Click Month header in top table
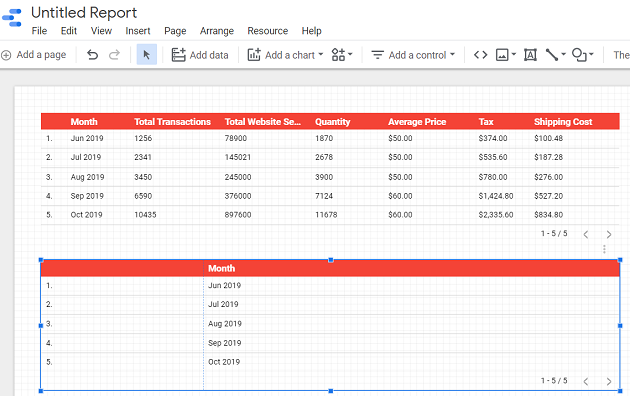The image size is (630, 396). tap(84, 122)
